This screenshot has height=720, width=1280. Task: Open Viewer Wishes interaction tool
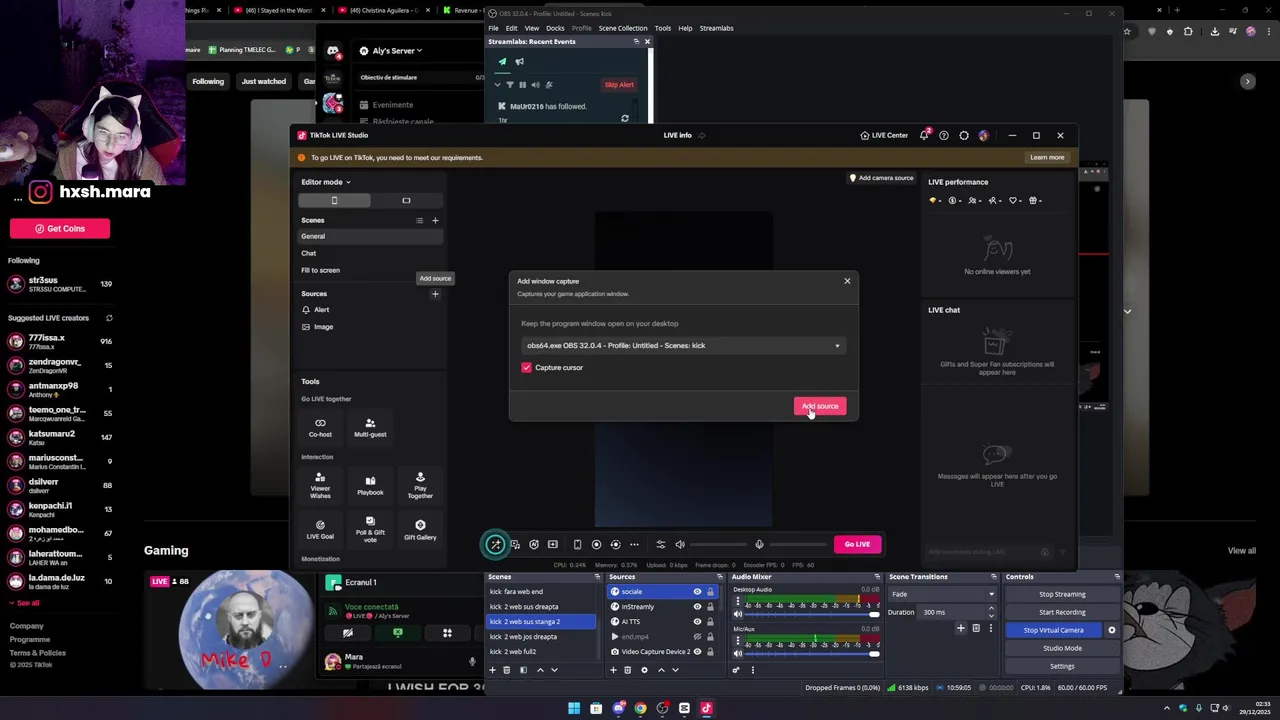tap(320, 485)
